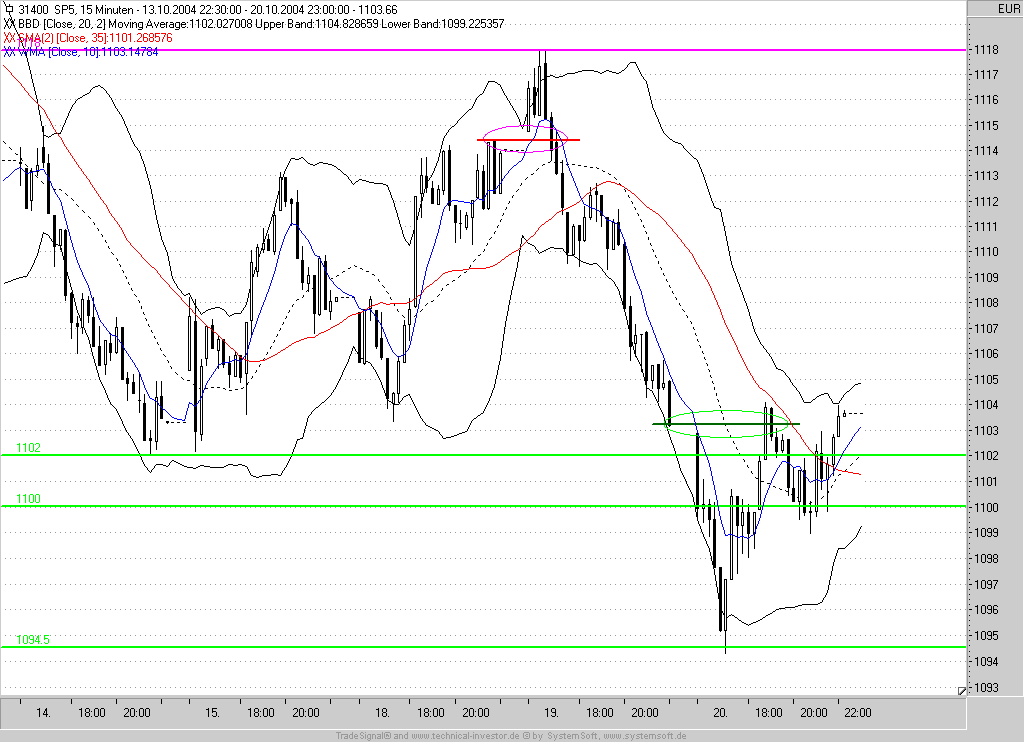
Task: Select the green 1094.5 support line label
Action: point(33,639)
